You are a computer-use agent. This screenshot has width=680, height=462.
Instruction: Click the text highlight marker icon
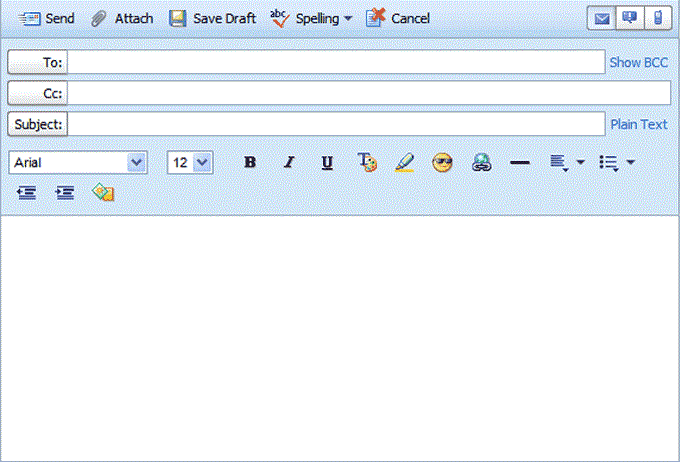[x=404, y=162]
